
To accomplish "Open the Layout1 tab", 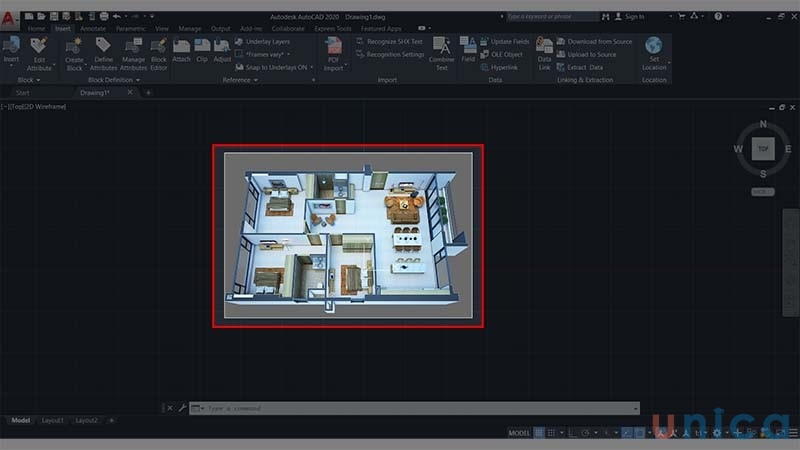I will (53, 420).
